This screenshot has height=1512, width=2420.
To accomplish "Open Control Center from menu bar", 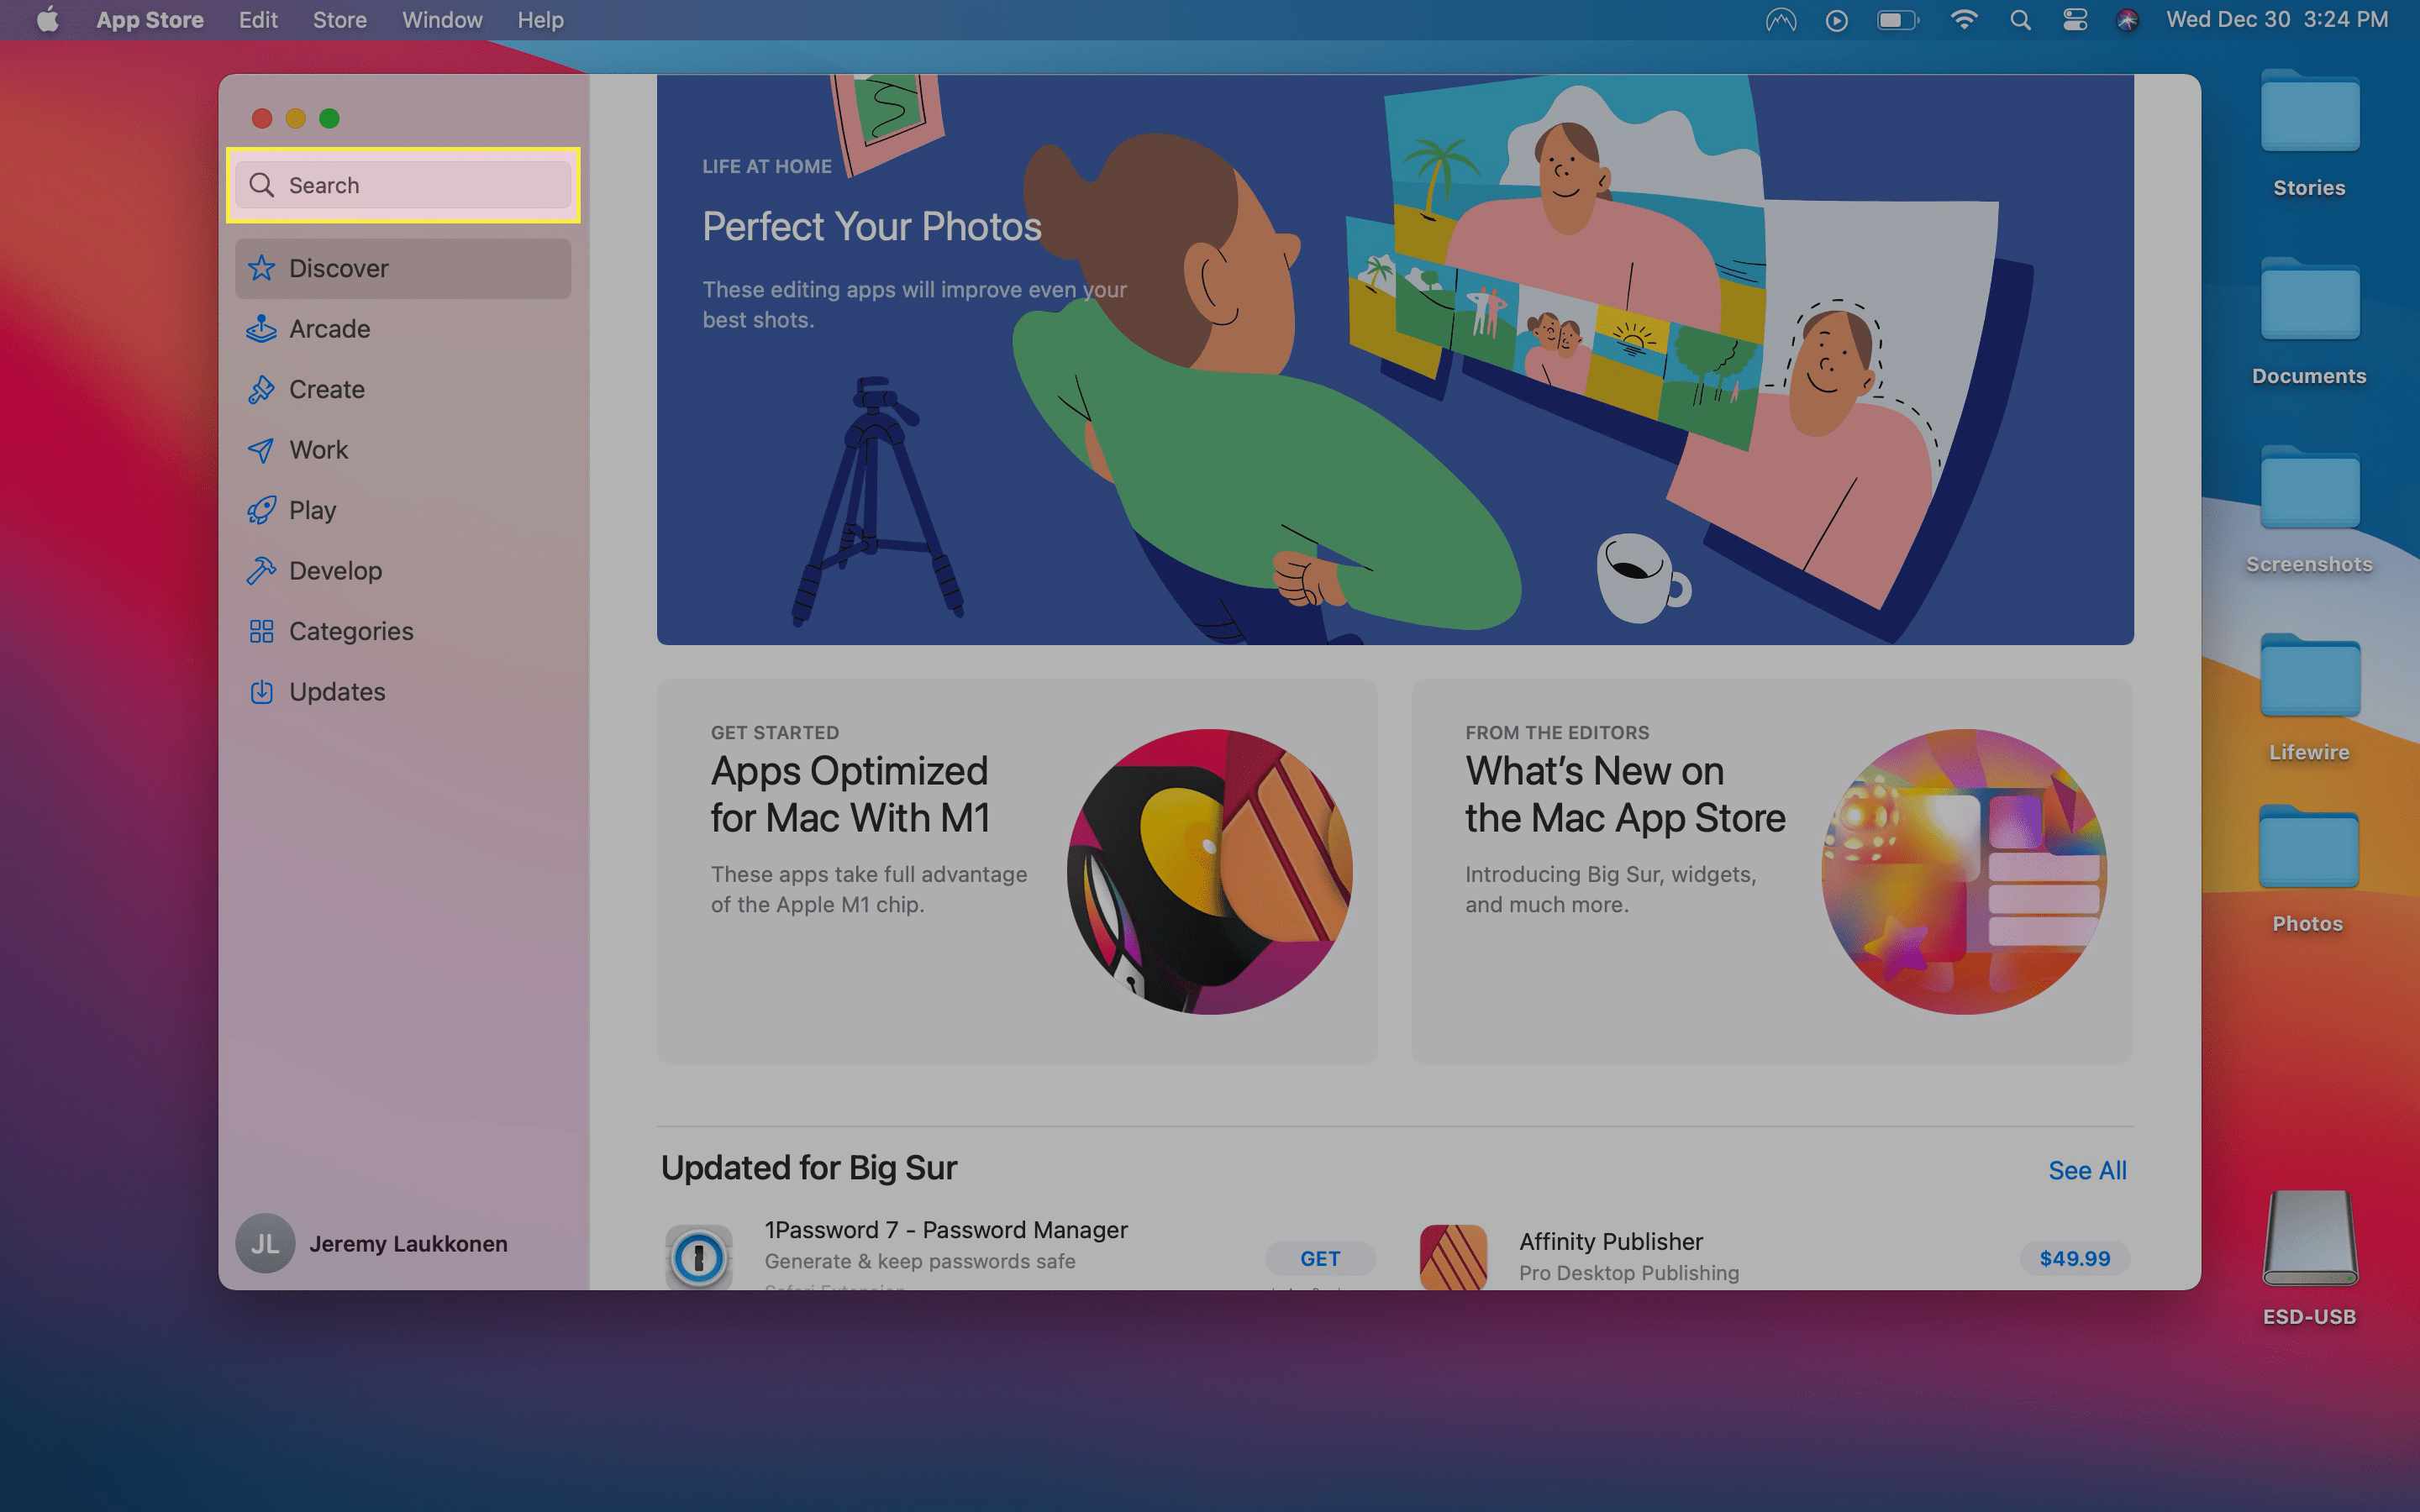I will (x=2075, y=19).
